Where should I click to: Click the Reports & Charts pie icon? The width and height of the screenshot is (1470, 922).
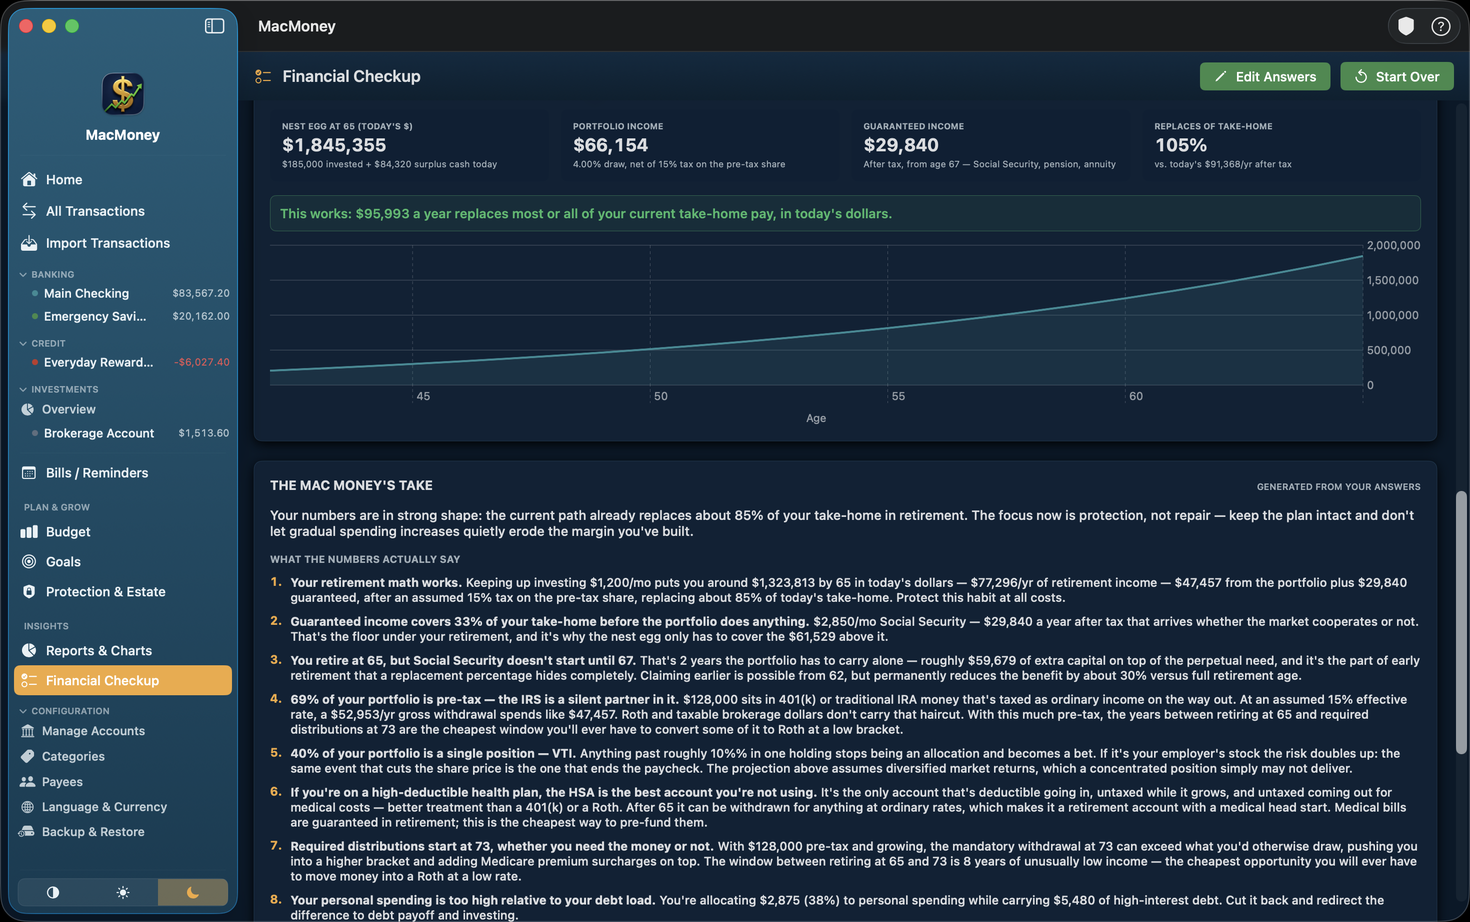click(x=29, y=651)
